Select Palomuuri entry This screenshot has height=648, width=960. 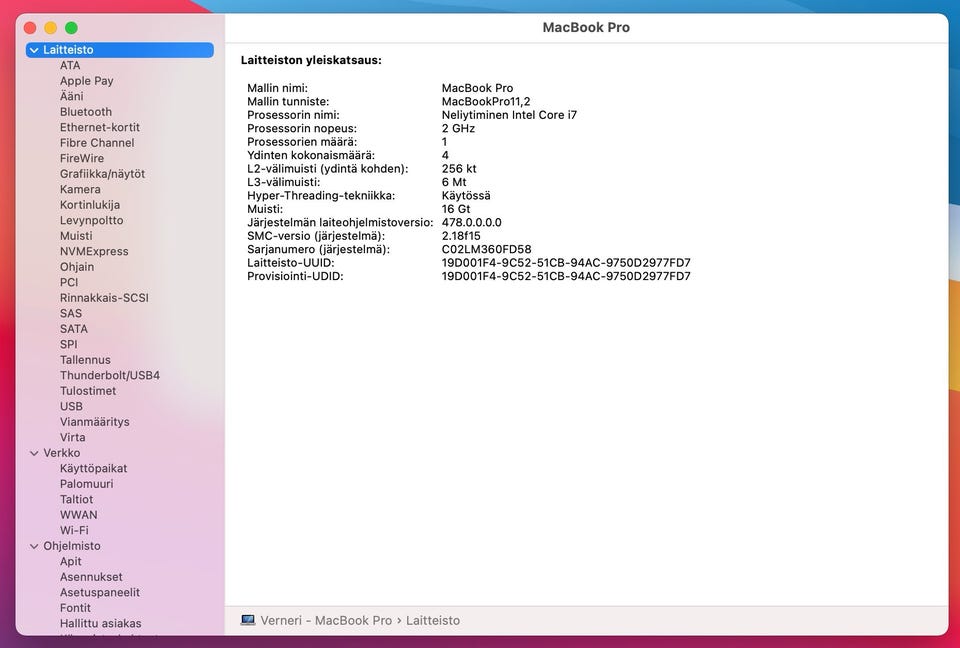(86, 484)
